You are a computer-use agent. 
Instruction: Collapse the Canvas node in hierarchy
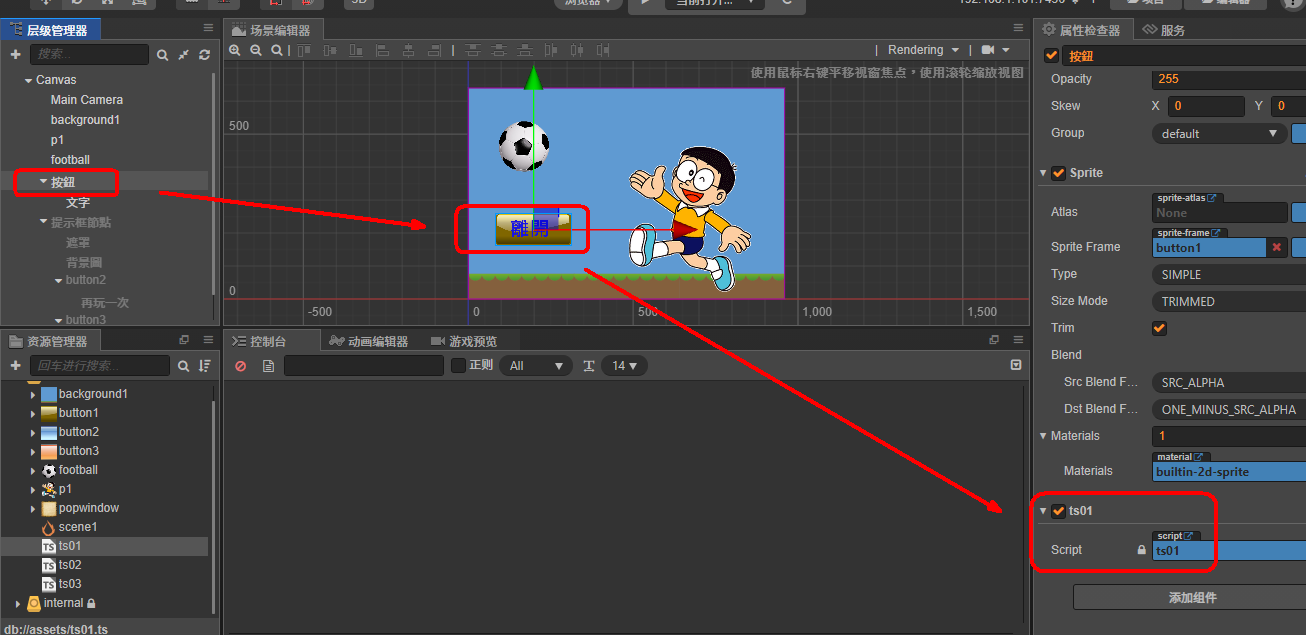[x=28, y=80]
